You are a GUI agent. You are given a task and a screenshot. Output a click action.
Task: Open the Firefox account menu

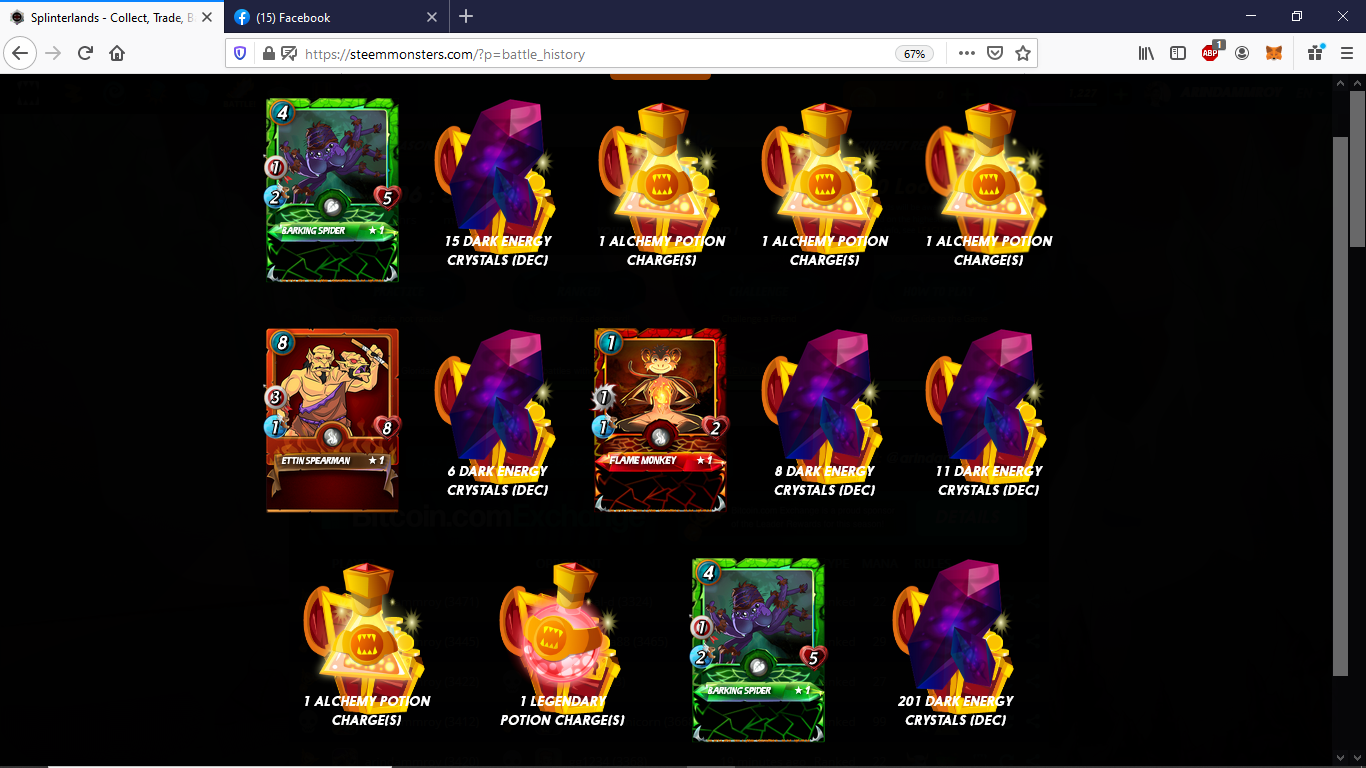point(1242,53)
